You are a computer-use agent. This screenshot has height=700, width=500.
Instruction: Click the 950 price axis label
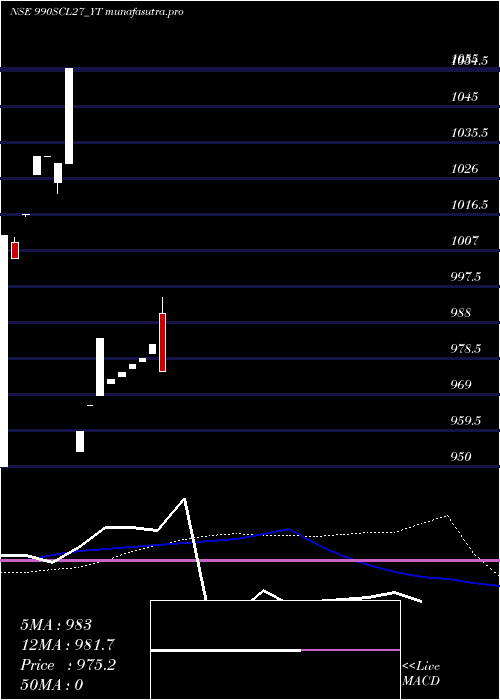point(461,457)
